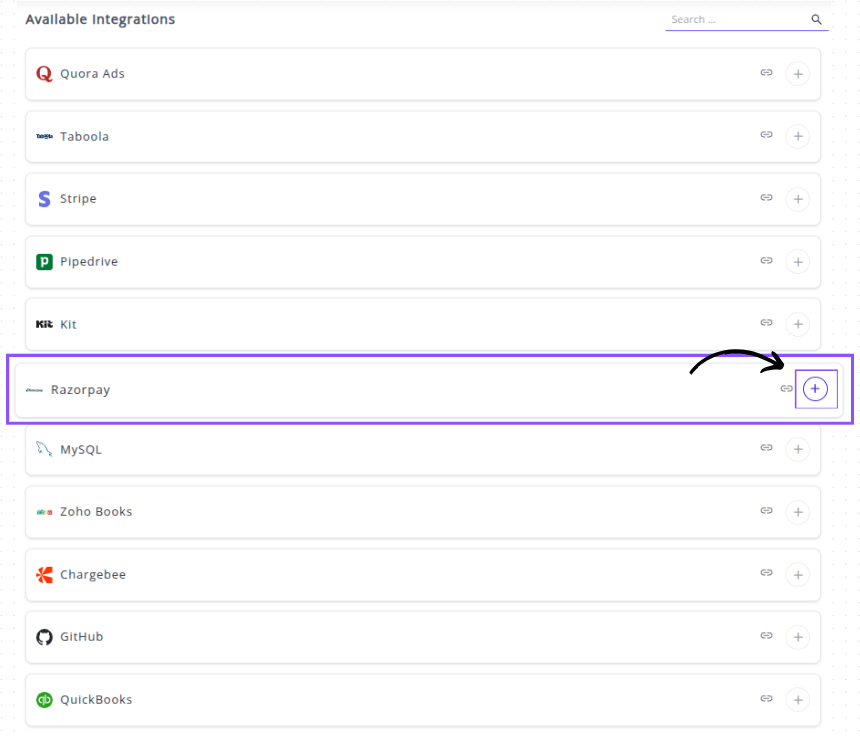Select the Chargebee row label
The height and width of the screenshot is (736, 860).
93,575
